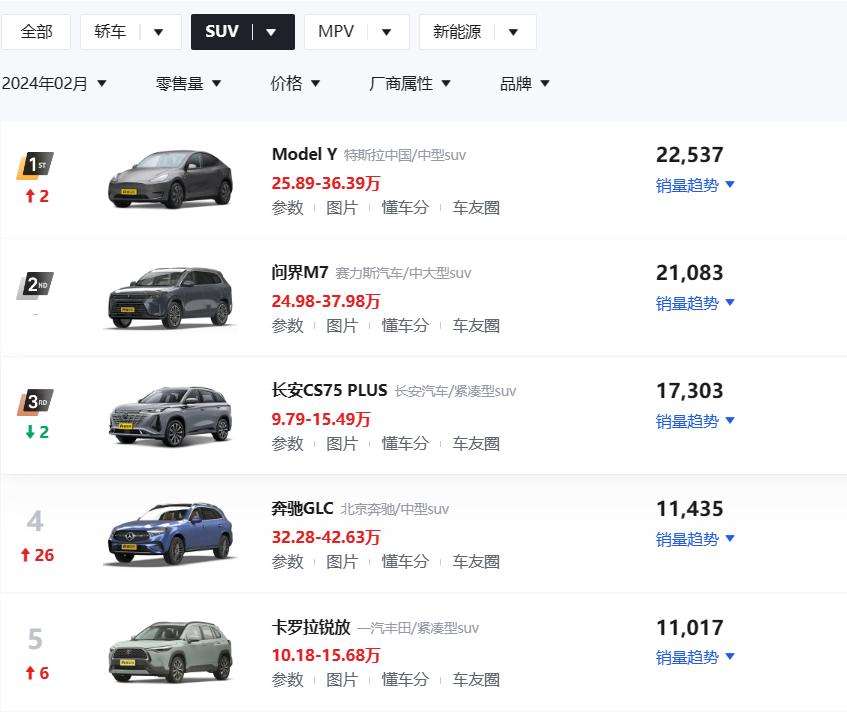The width and height of the screenshot is (847, 712).
Task: Expand 销量趋势 for 问界M7
Action: 695,303
